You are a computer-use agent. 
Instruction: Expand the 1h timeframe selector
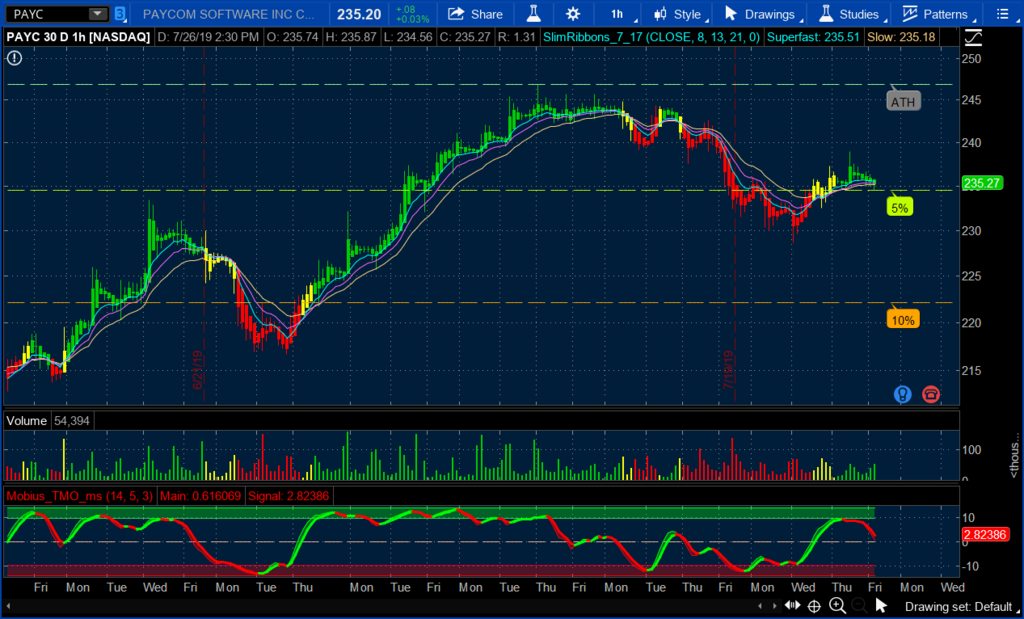(x=620, y=14)
